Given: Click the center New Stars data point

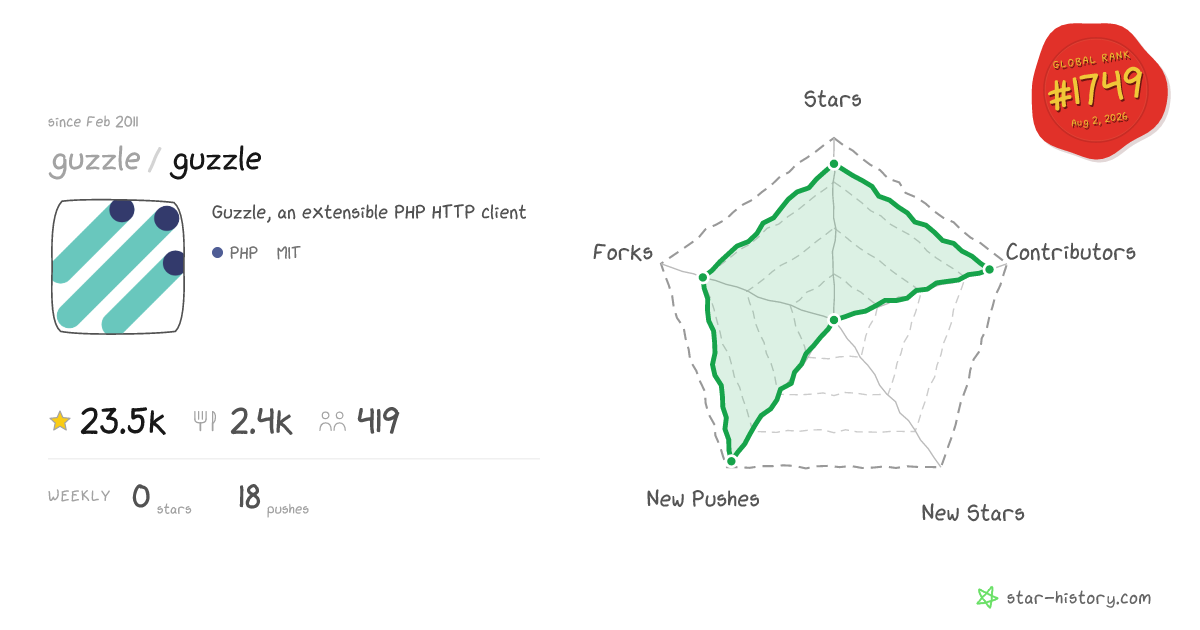Looking at the screenshot, I should [x=833, y=319].
